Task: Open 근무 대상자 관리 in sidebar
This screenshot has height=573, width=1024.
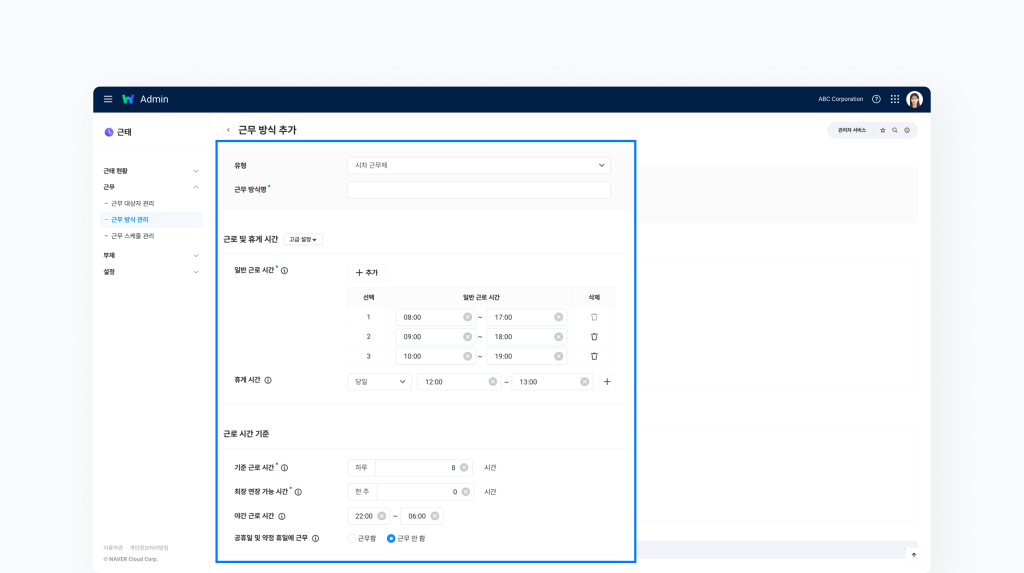Action: [132, 203]
